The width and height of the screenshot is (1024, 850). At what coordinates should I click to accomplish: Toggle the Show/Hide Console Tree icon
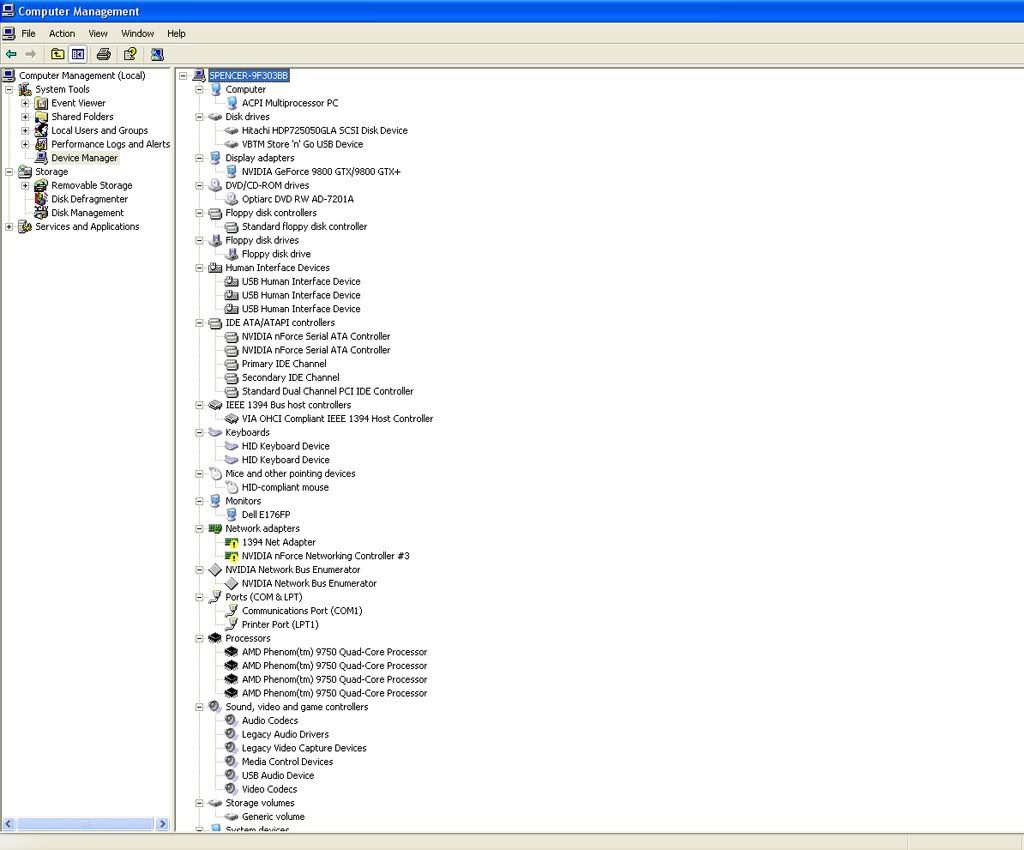[x=78, y=54]
